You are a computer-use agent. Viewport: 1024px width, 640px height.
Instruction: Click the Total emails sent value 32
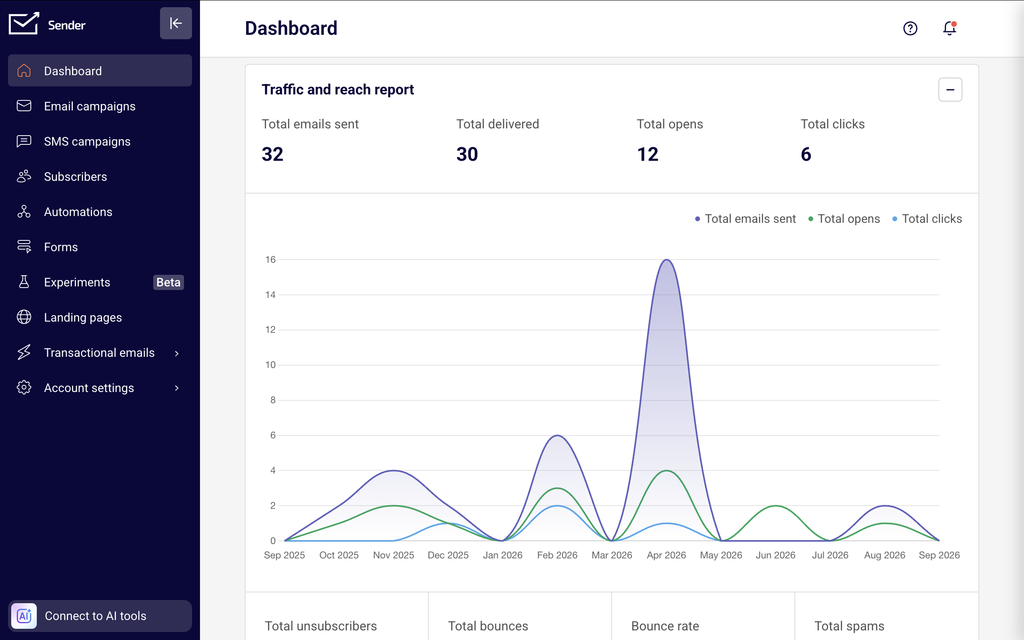tap(272, 154)
